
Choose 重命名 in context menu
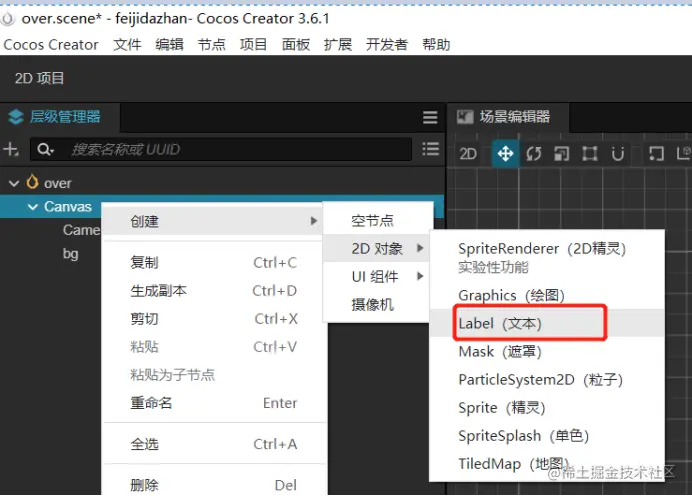[x=214, y=403]
